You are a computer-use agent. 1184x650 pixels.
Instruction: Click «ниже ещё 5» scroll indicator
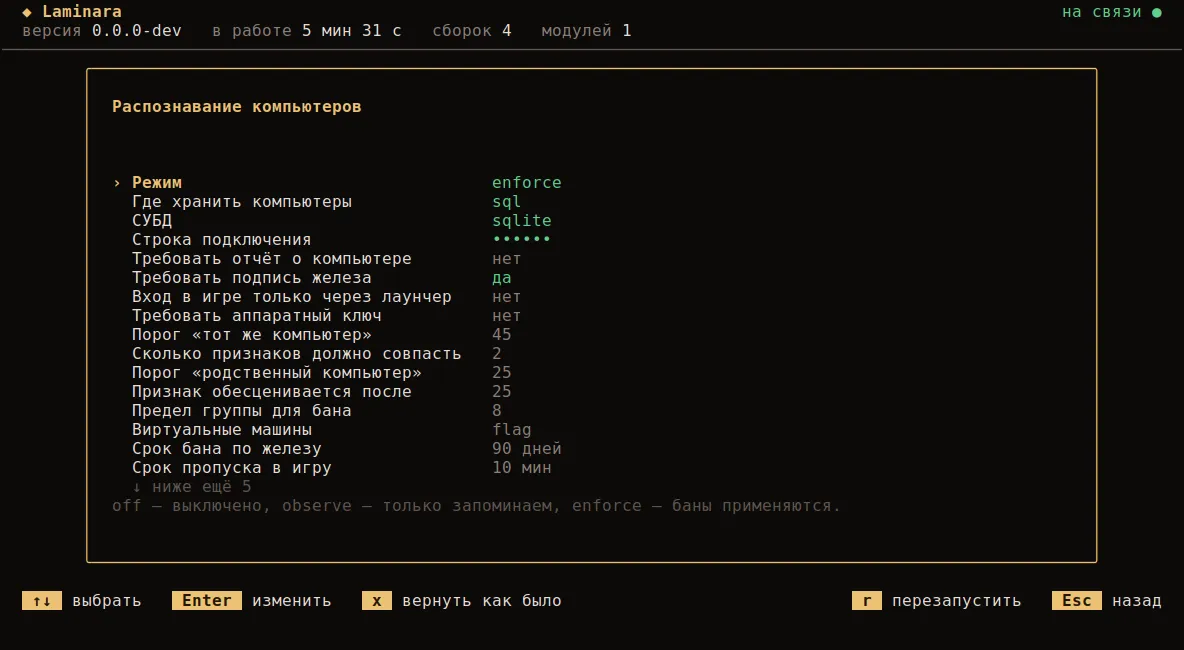pos(192,487)
